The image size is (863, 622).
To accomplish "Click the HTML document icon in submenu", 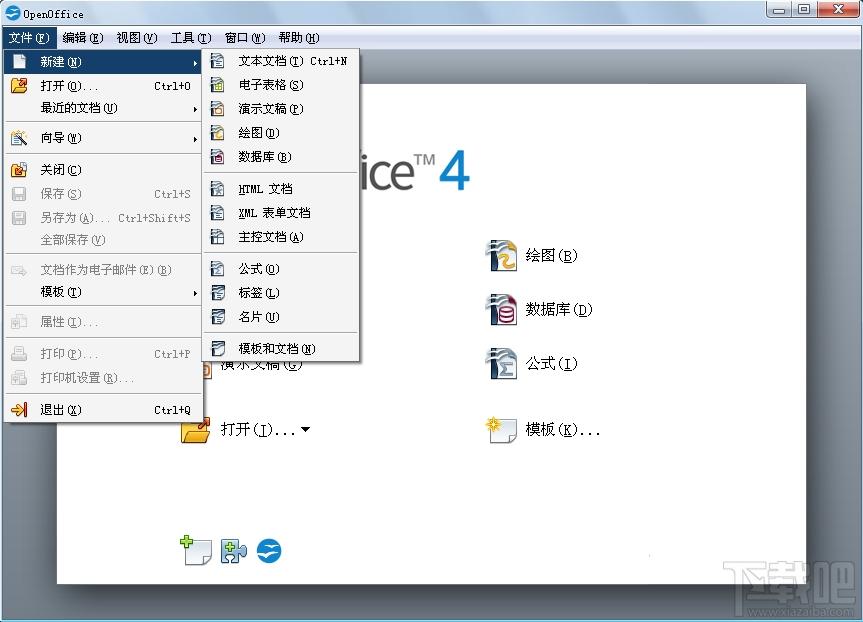I will tap(217, 189).
